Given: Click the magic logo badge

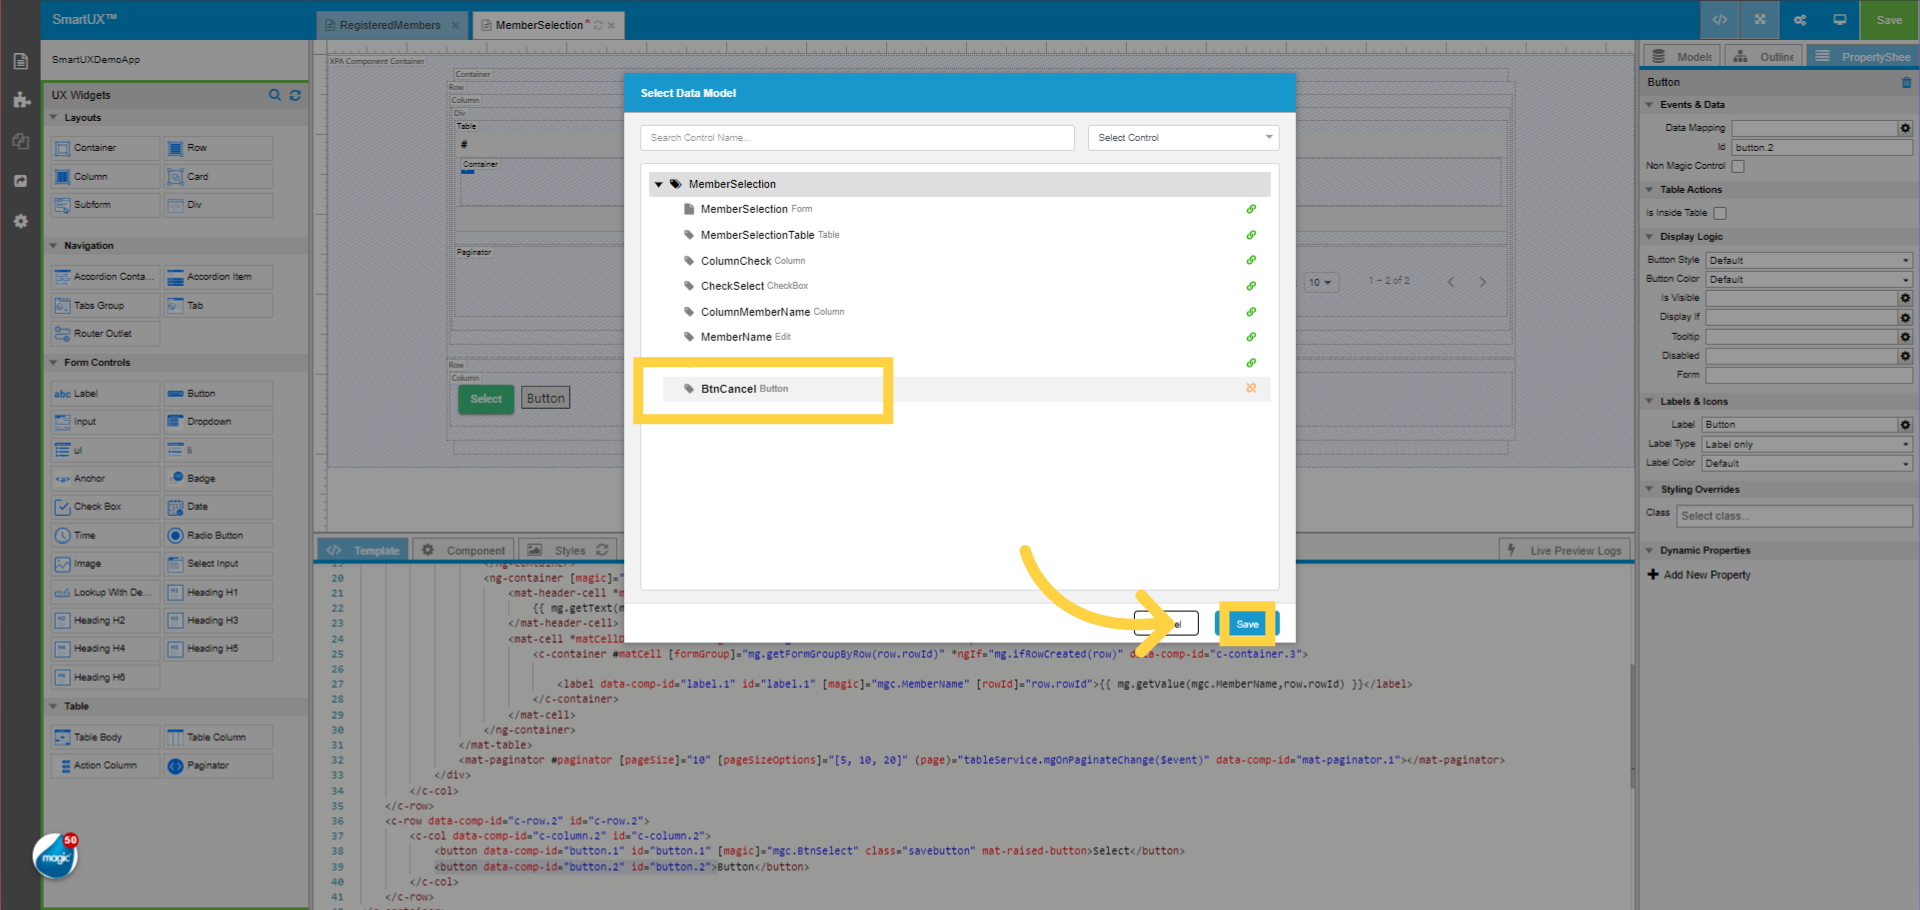Looking at the screenshot, I should [56, 857].
